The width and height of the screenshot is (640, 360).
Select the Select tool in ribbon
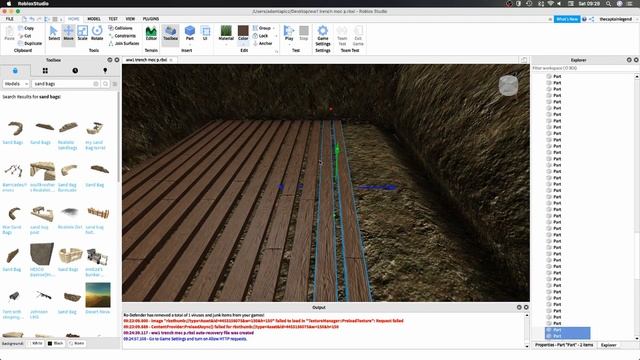pyautogui.click(x=54, y=33)
